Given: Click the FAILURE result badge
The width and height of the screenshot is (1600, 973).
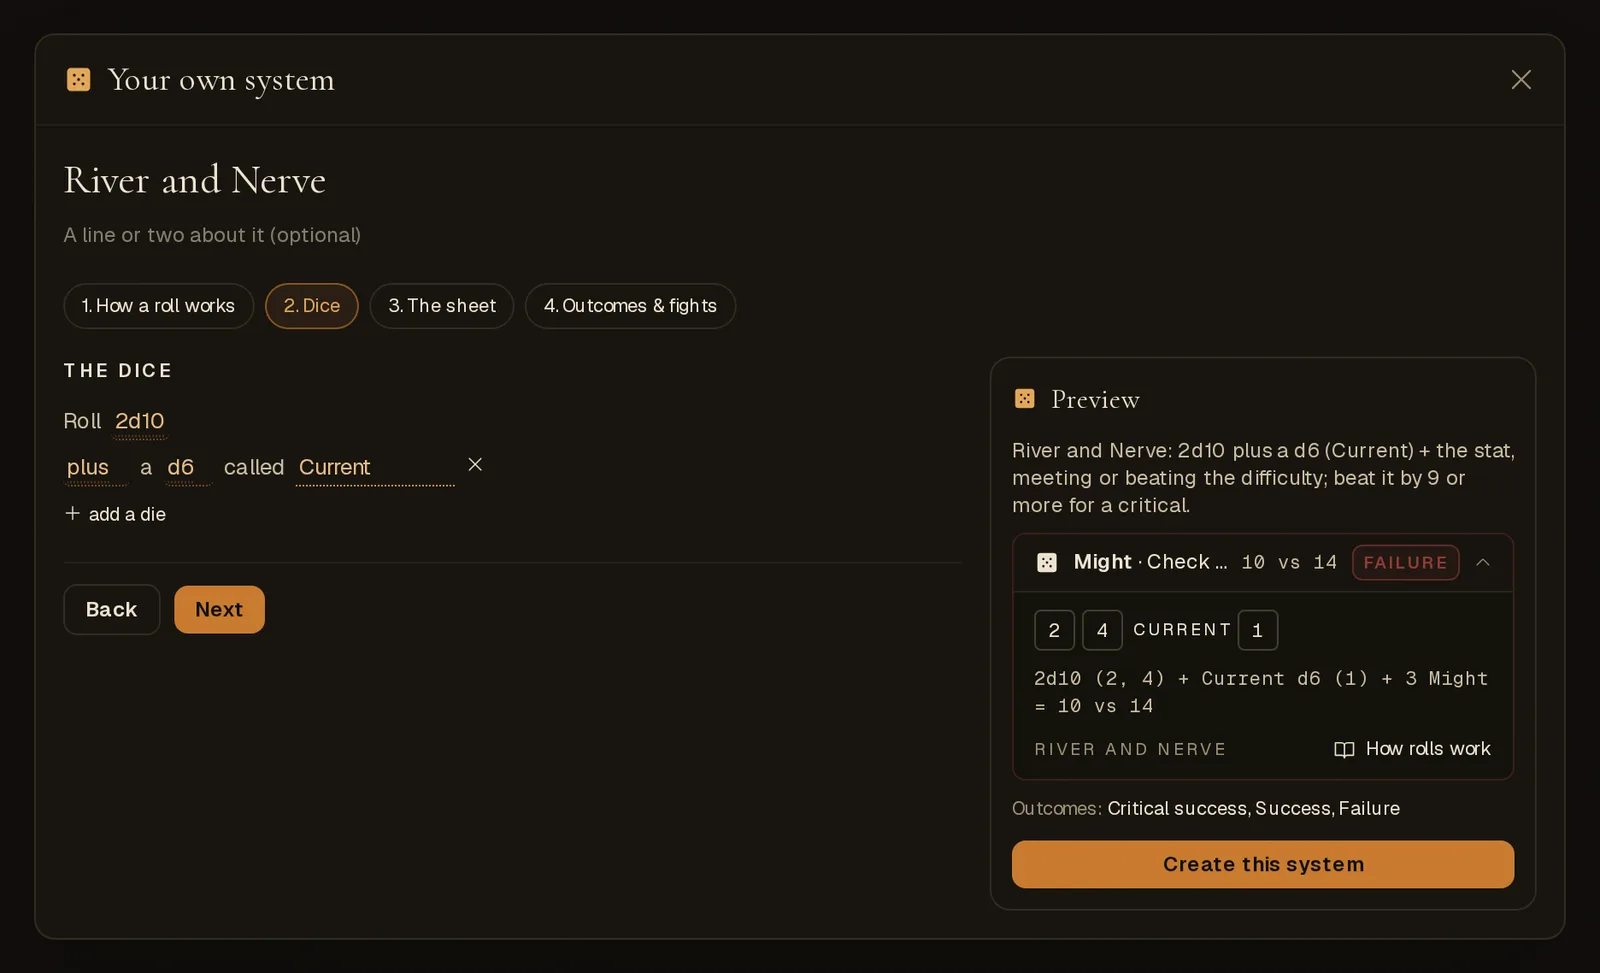Looking at the screenshot, I should click(x=1405, y=562).
